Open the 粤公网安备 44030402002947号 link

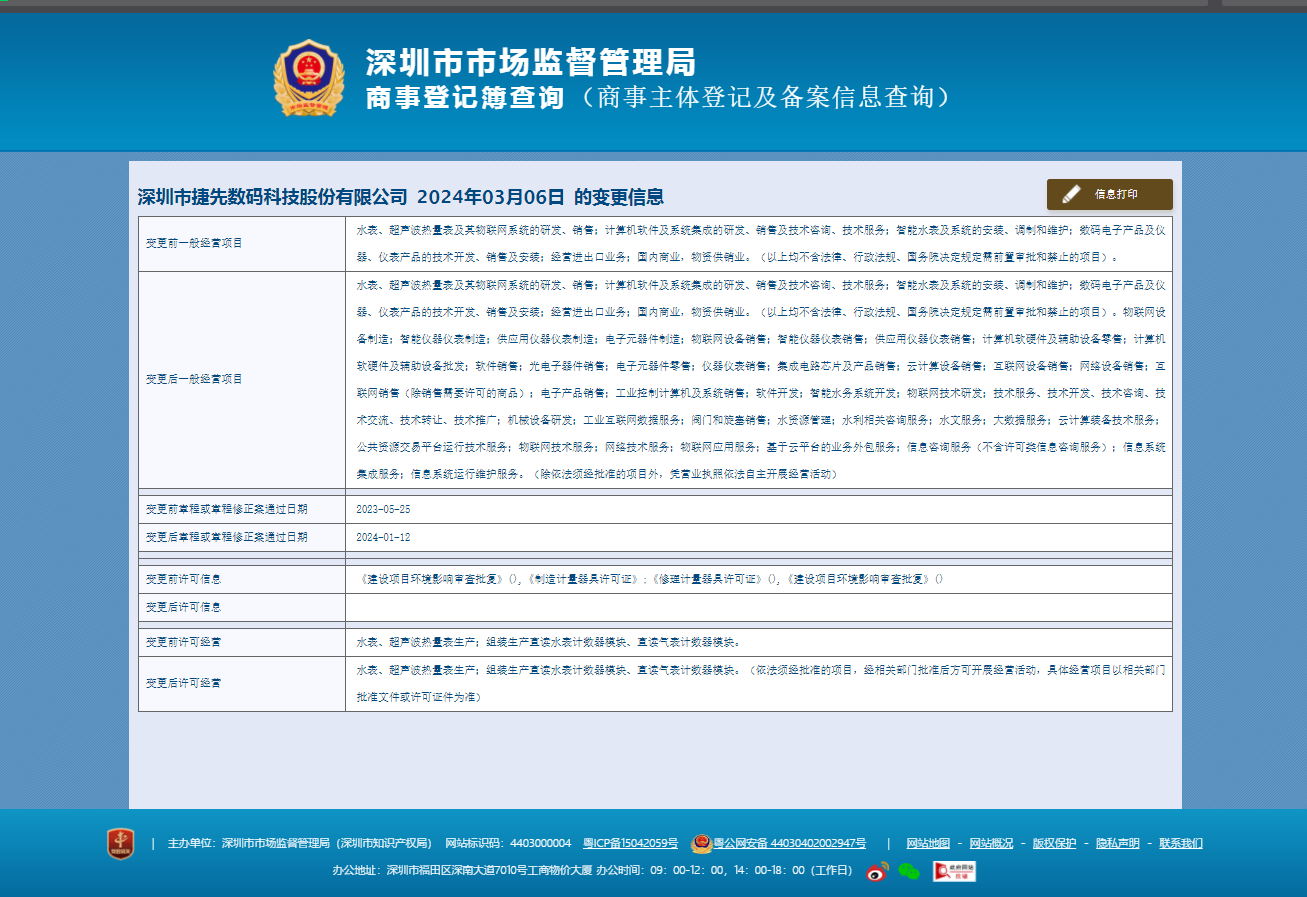point(789,843)
